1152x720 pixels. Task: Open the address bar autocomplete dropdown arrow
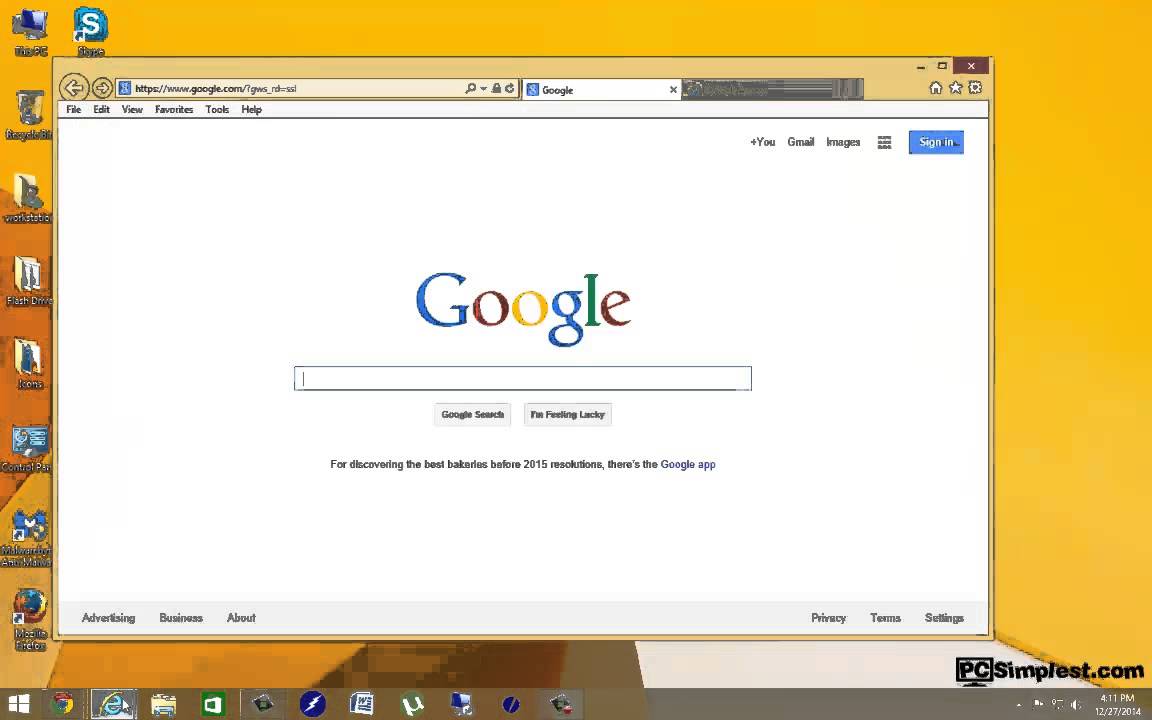click(483, 88)
